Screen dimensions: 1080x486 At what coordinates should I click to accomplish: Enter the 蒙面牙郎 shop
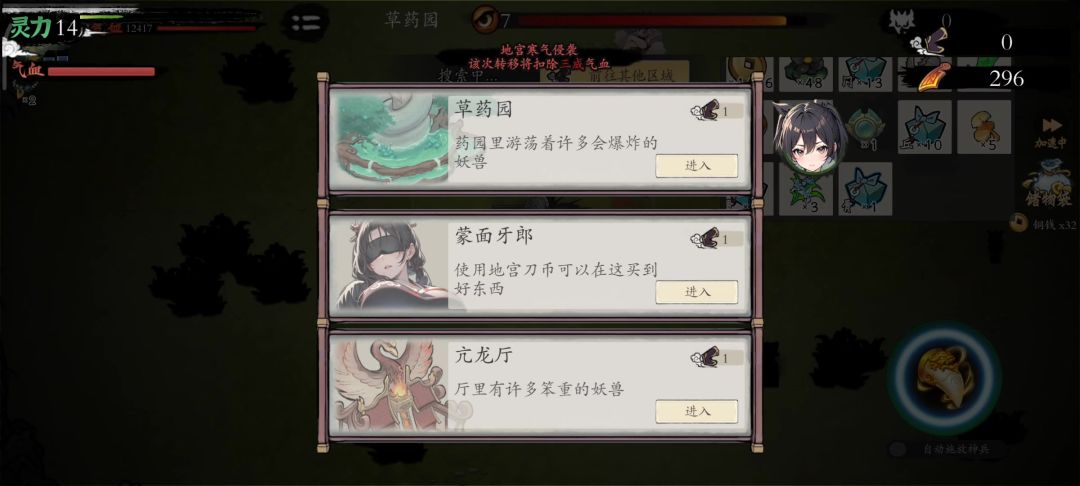point(696,292)
